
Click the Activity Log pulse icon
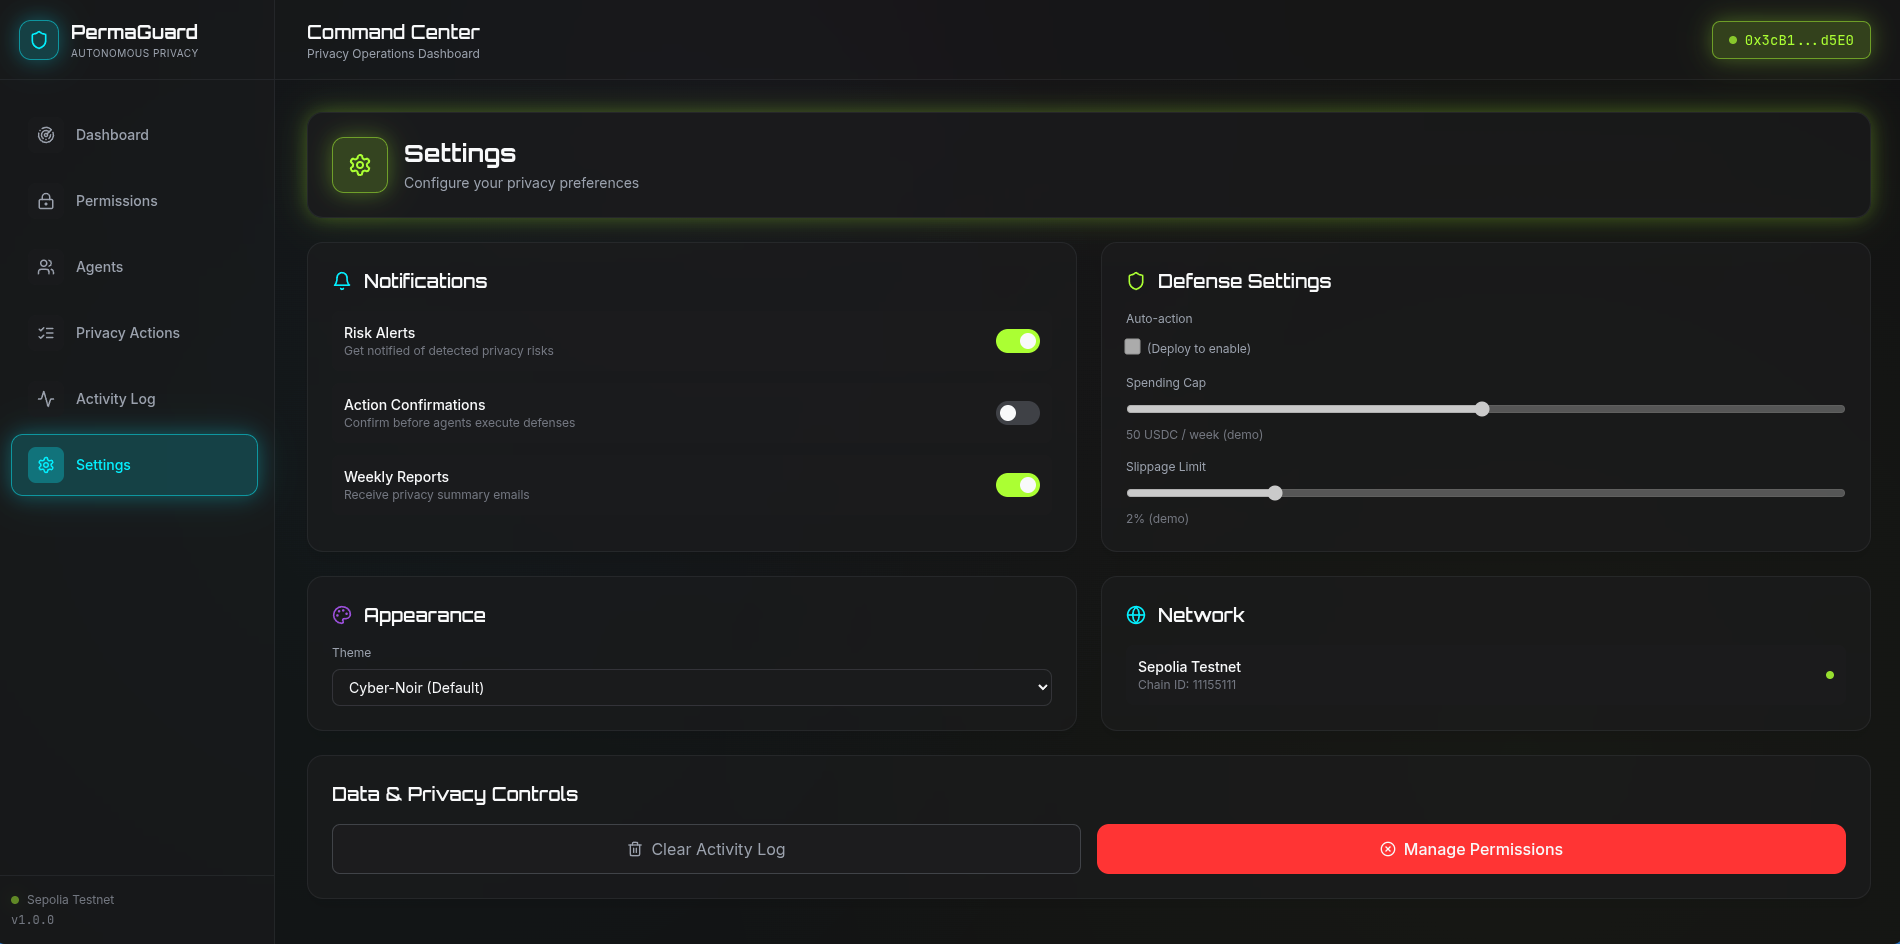click(x=46, y=399)
